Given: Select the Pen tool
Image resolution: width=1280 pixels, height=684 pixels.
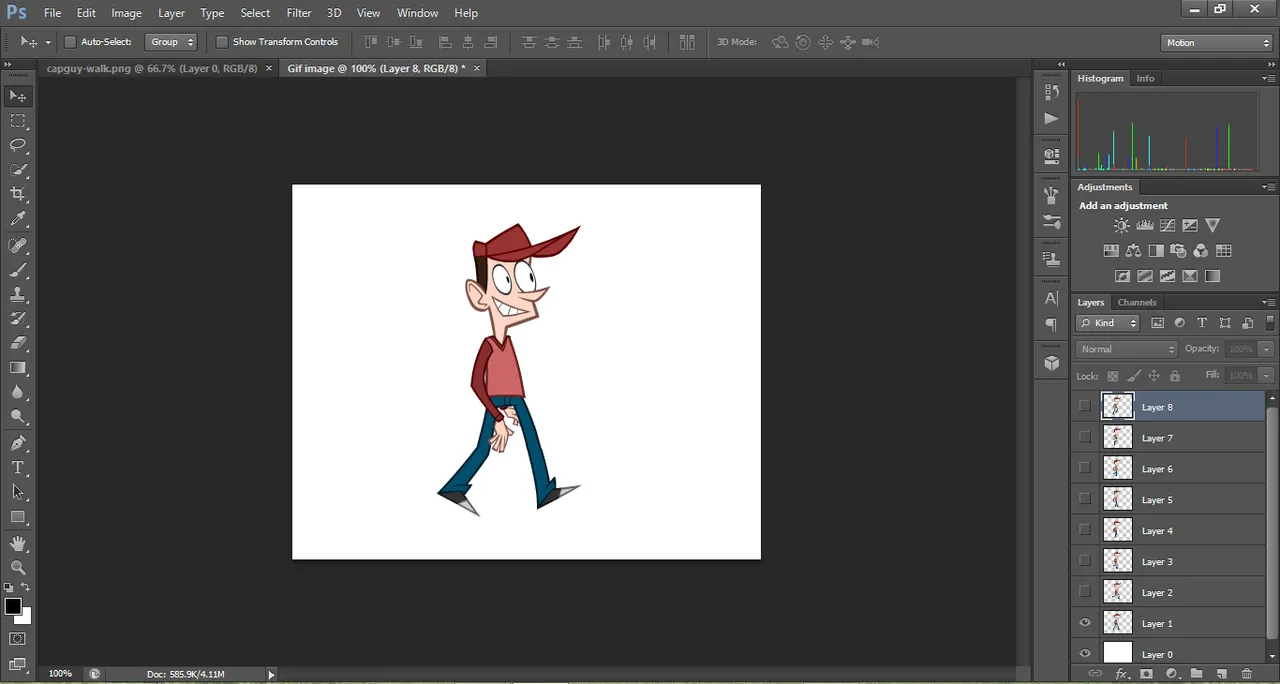Looking at the screenshot, I should pyautogui.click(x=18, y=443).
